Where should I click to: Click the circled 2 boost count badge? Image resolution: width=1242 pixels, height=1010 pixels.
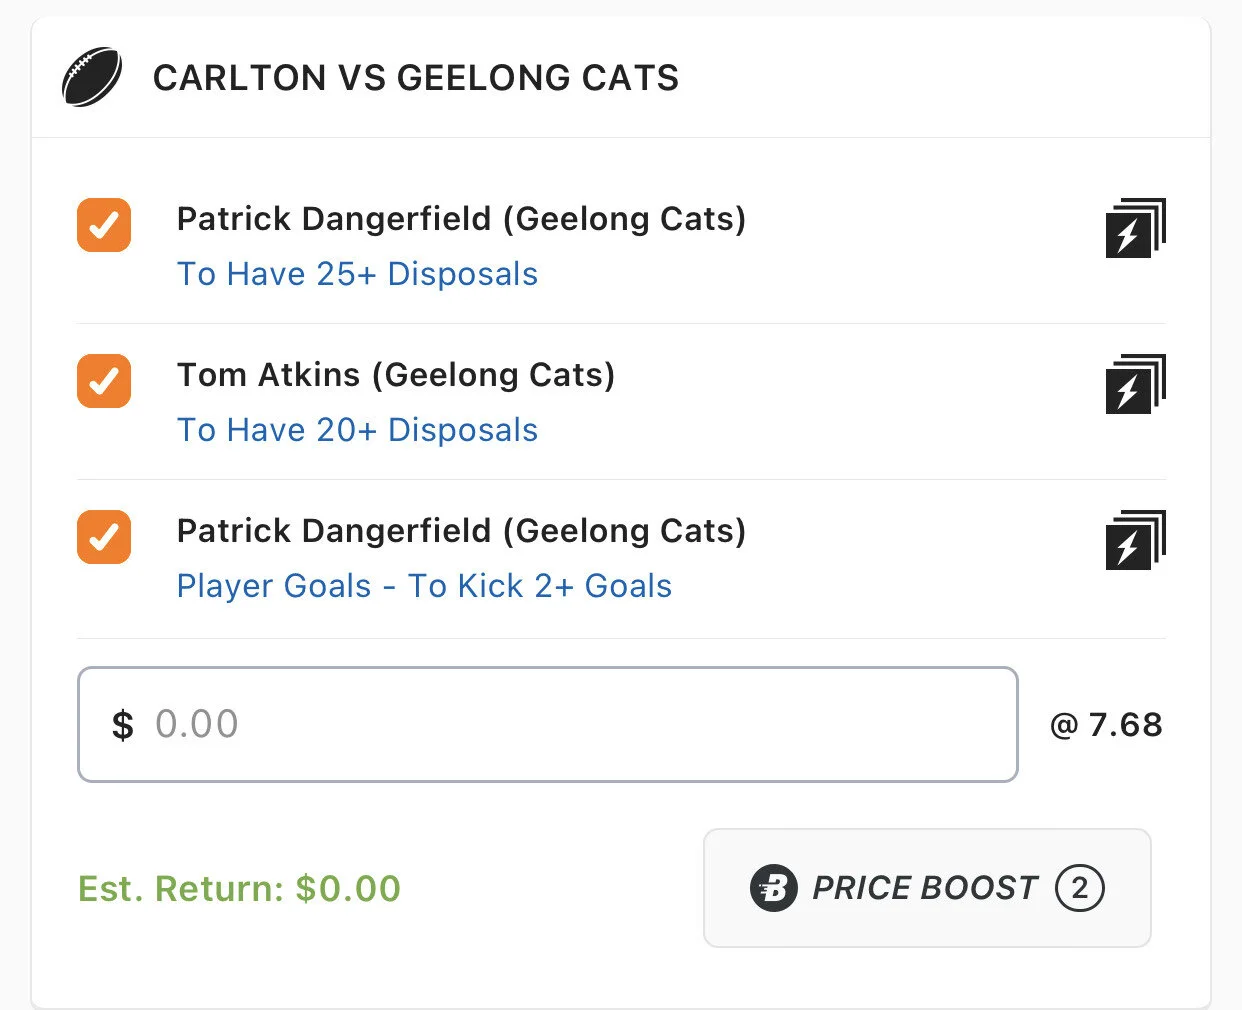coord(1079,888)
